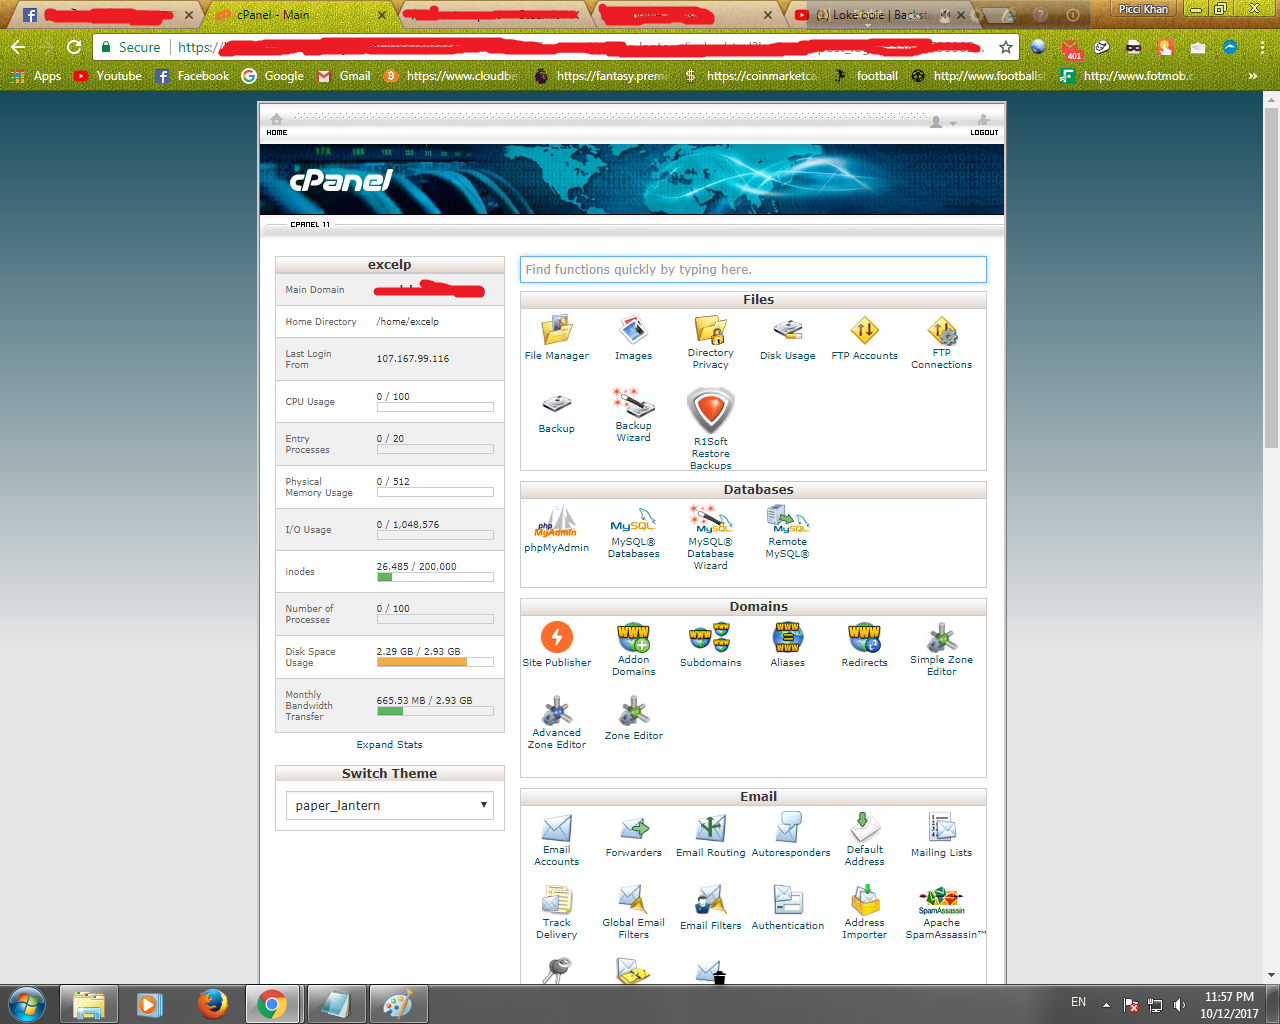Image resolution: width=1280 pixels, height=1024 pixels.
Task: Click Expand Stats link
Action: (x=389, y=745)
